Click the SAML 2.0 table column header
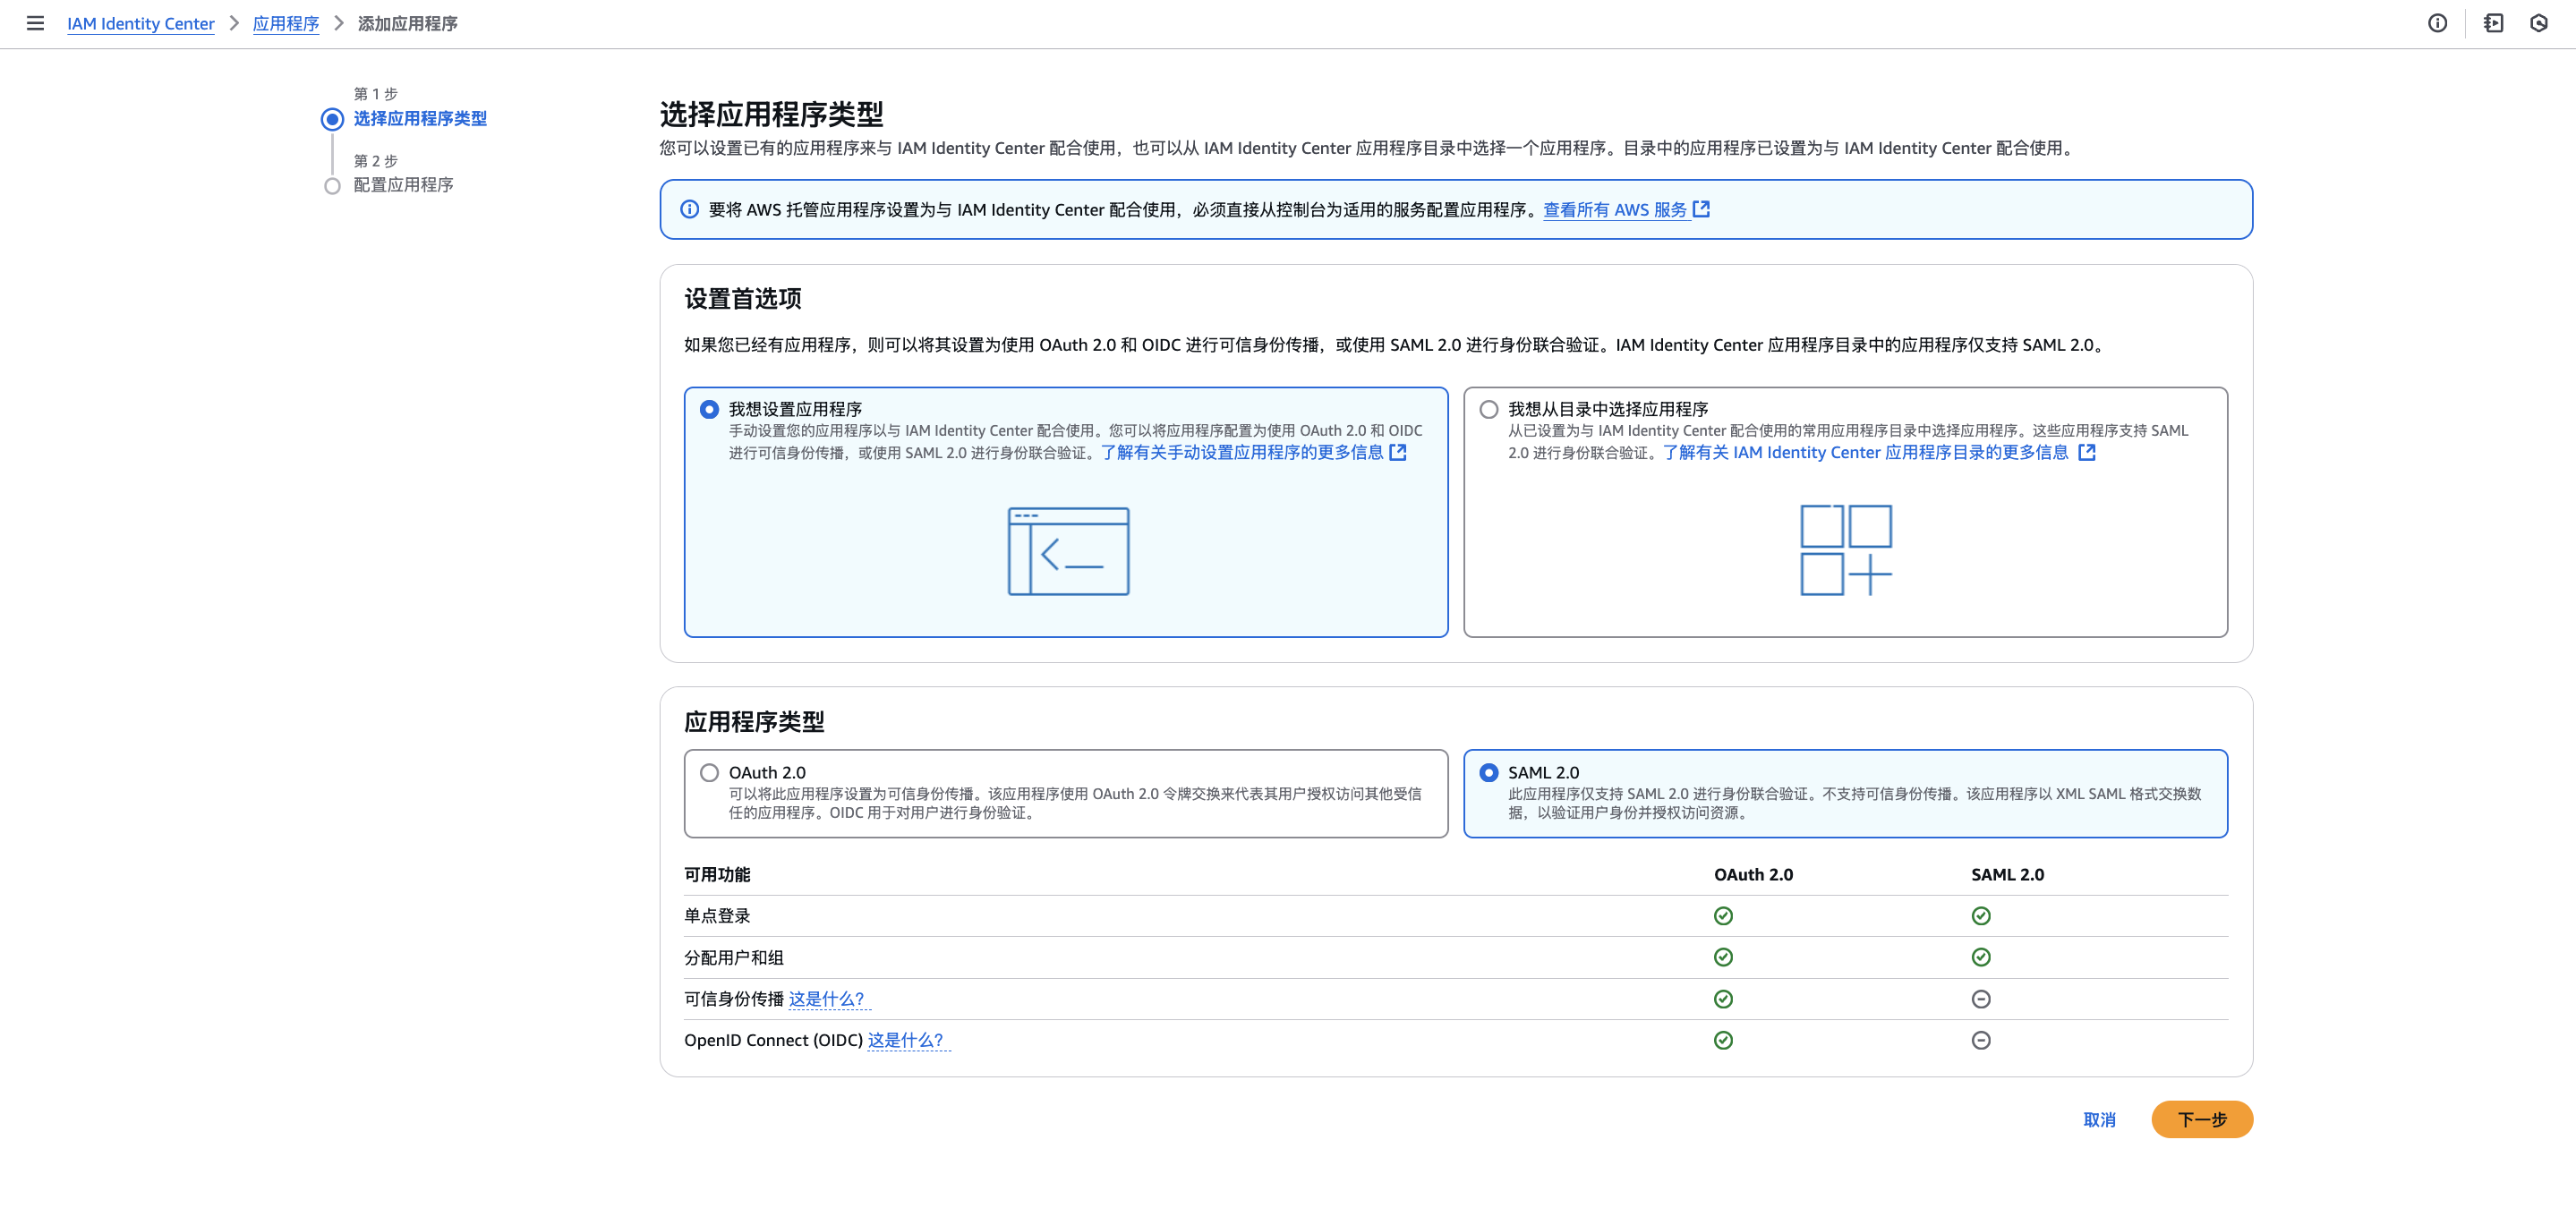Image resolution: width=2576 pixels, height=1208 pixels. pyautogui.click(x=2007, y=875)
